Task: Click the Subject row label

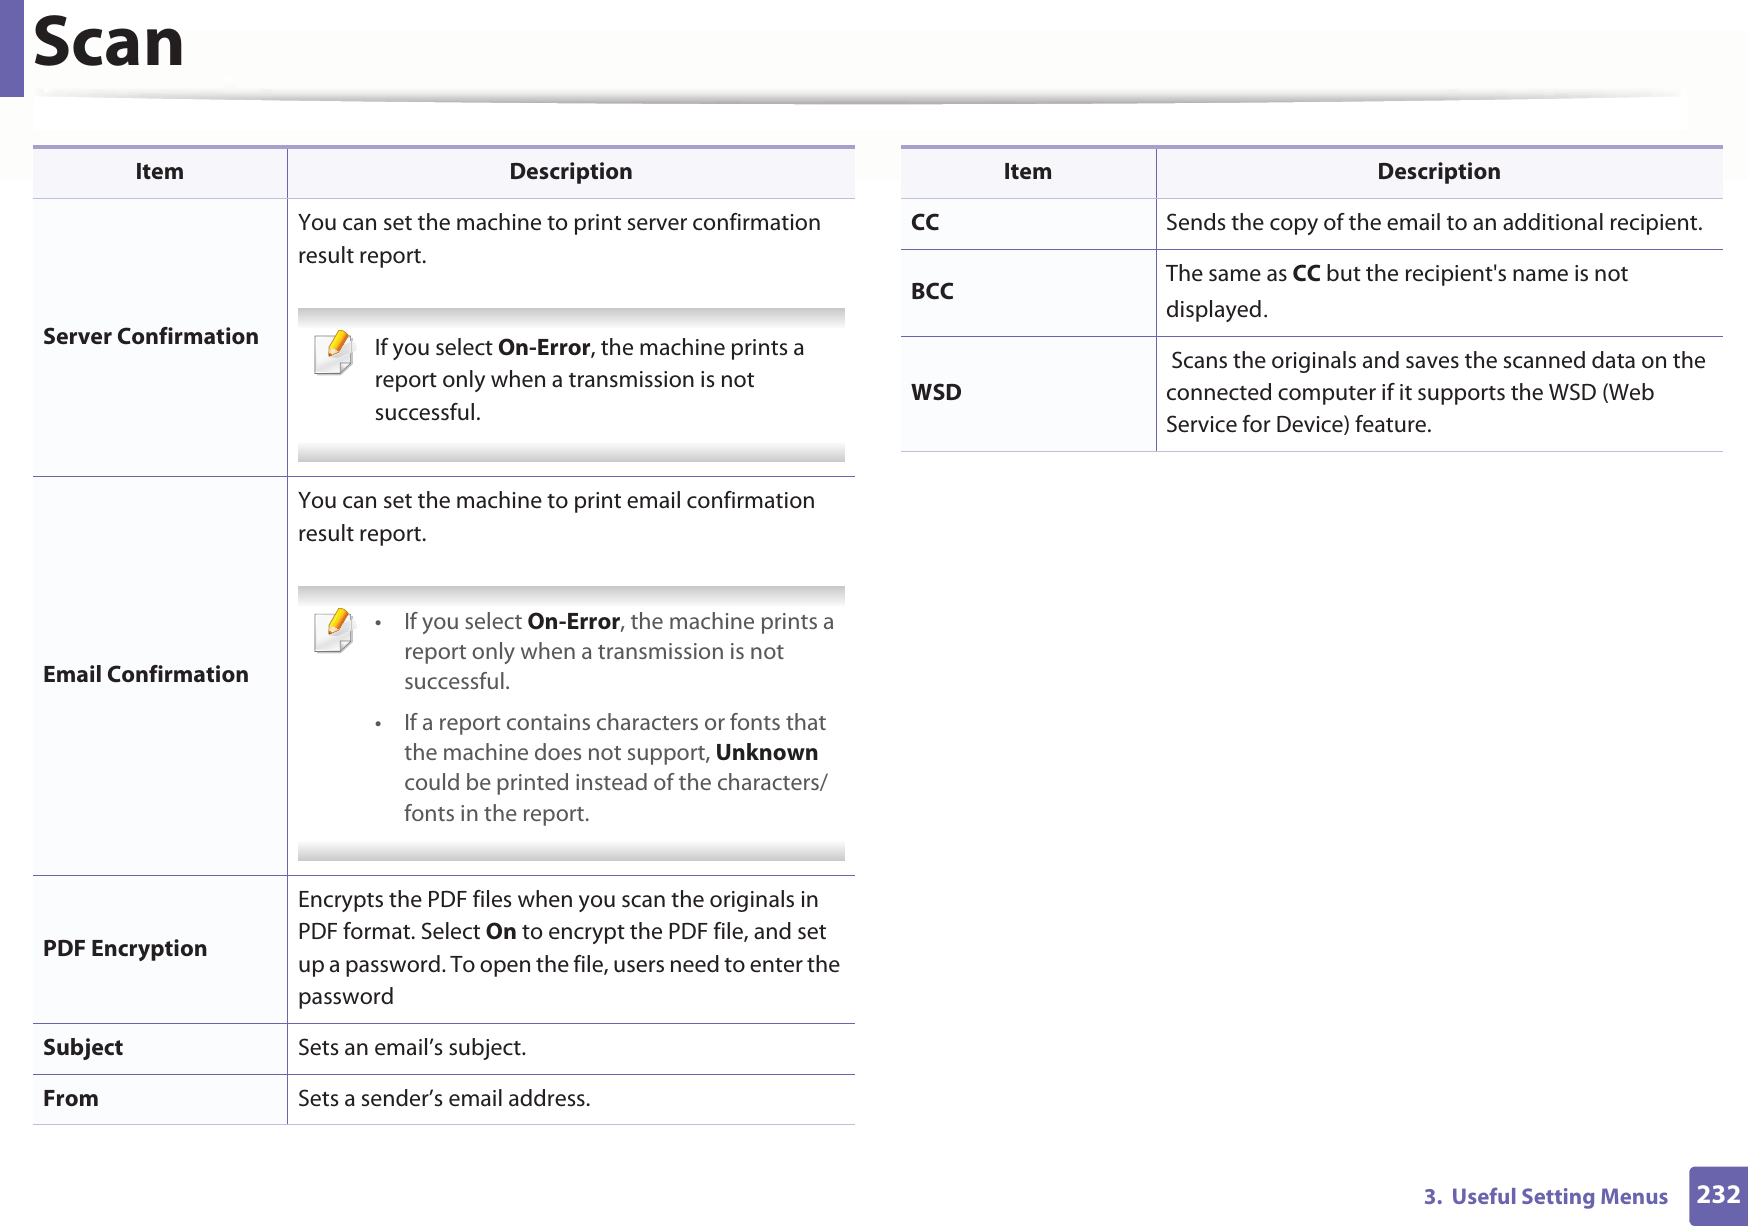Action: pyautogui.click(x=83, y=1048)
